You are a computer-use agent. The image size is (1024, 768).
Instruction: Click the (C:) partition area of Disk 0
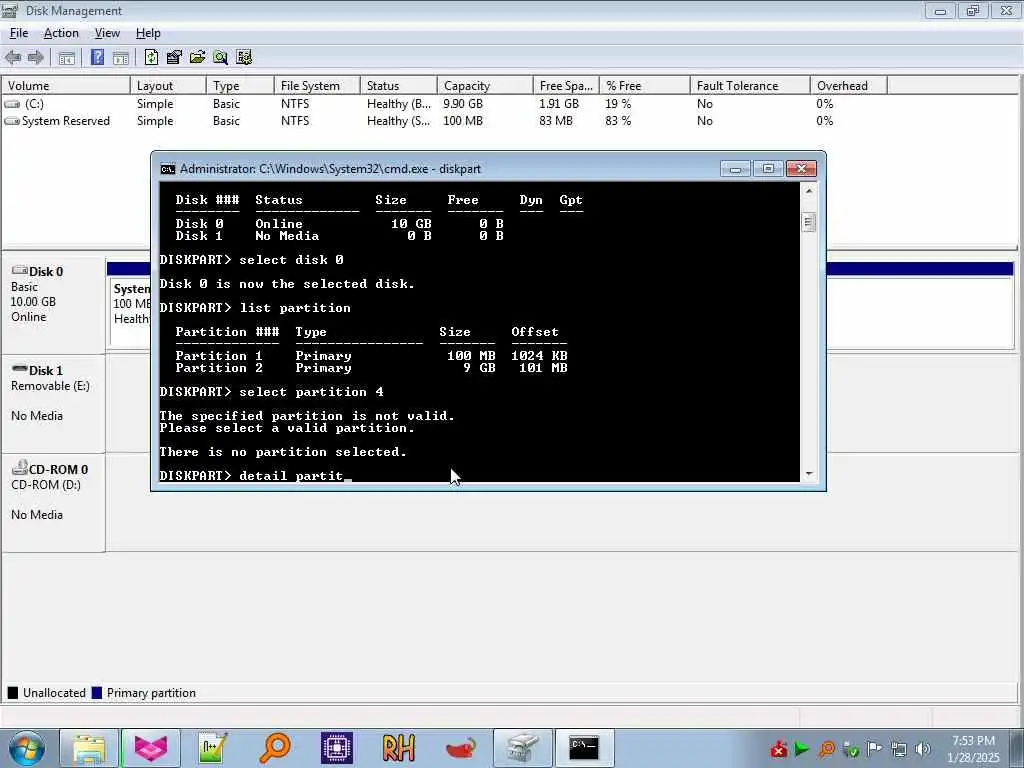tap(920, 312)
